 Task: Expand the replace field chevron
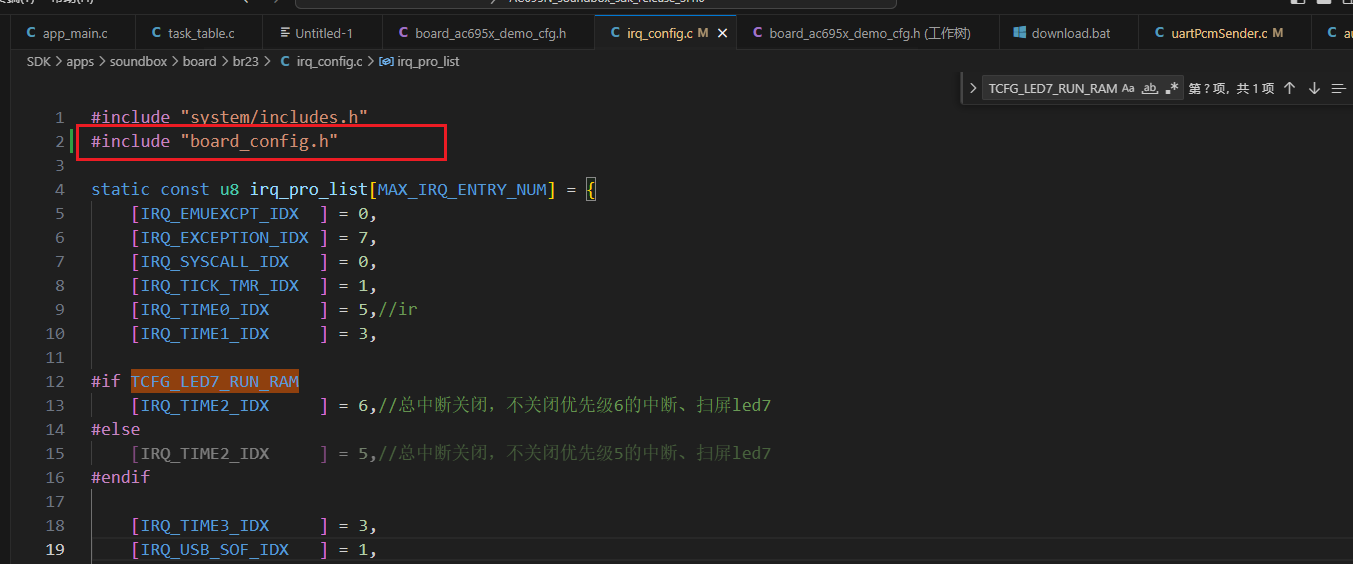point(973,88)
